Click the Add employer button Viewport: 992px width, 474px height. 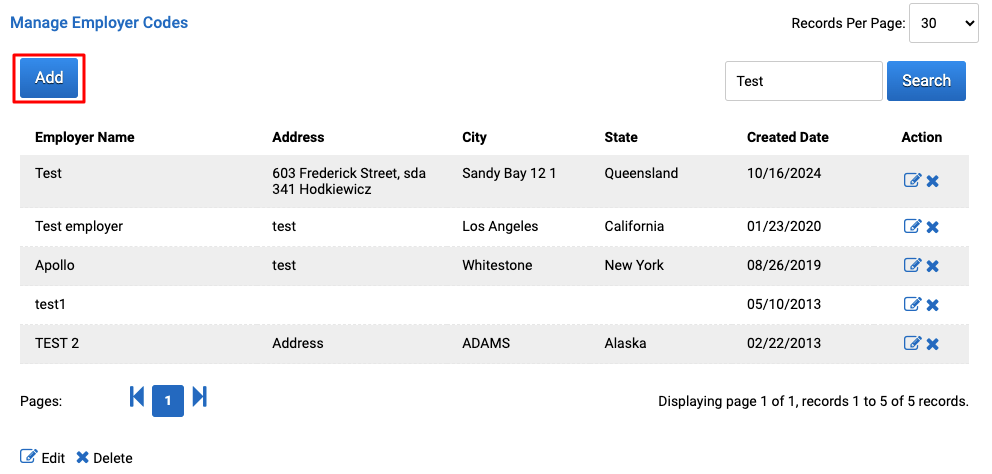(49, 78)
